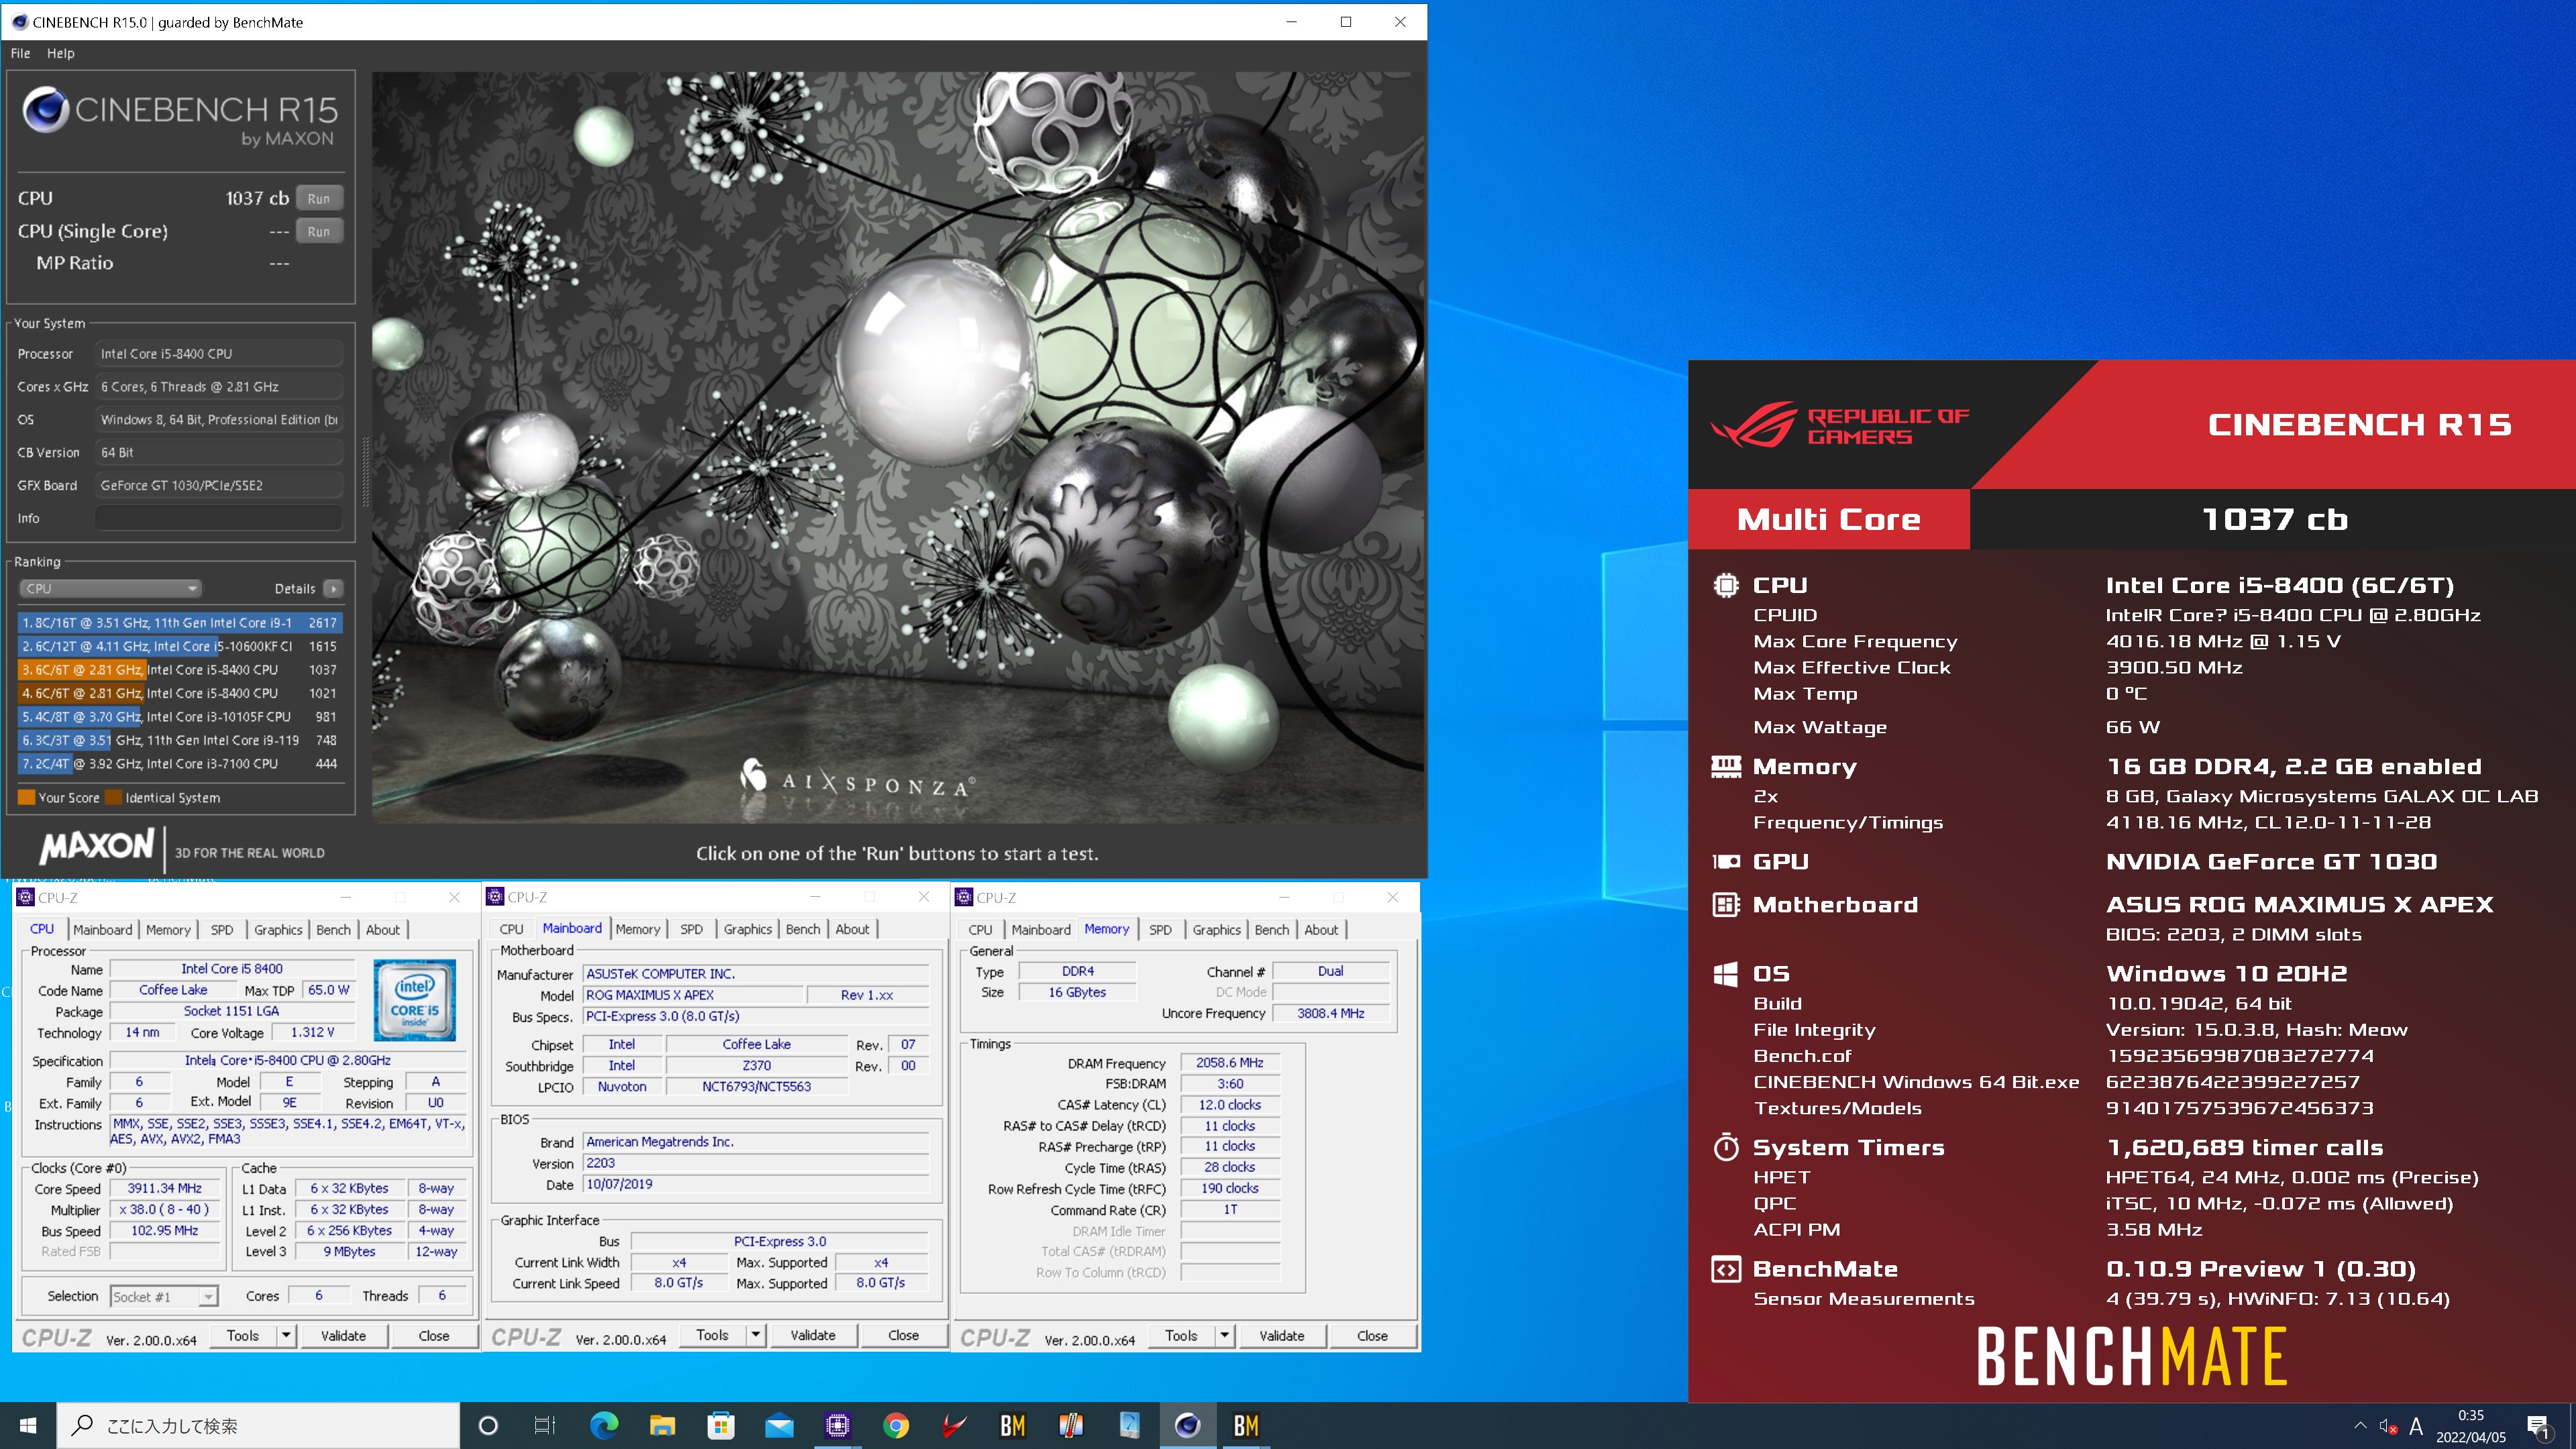The image size is (2576, 1449).
Task: Open the IME input mode indicator A
Action: tap(2416, 1426)
